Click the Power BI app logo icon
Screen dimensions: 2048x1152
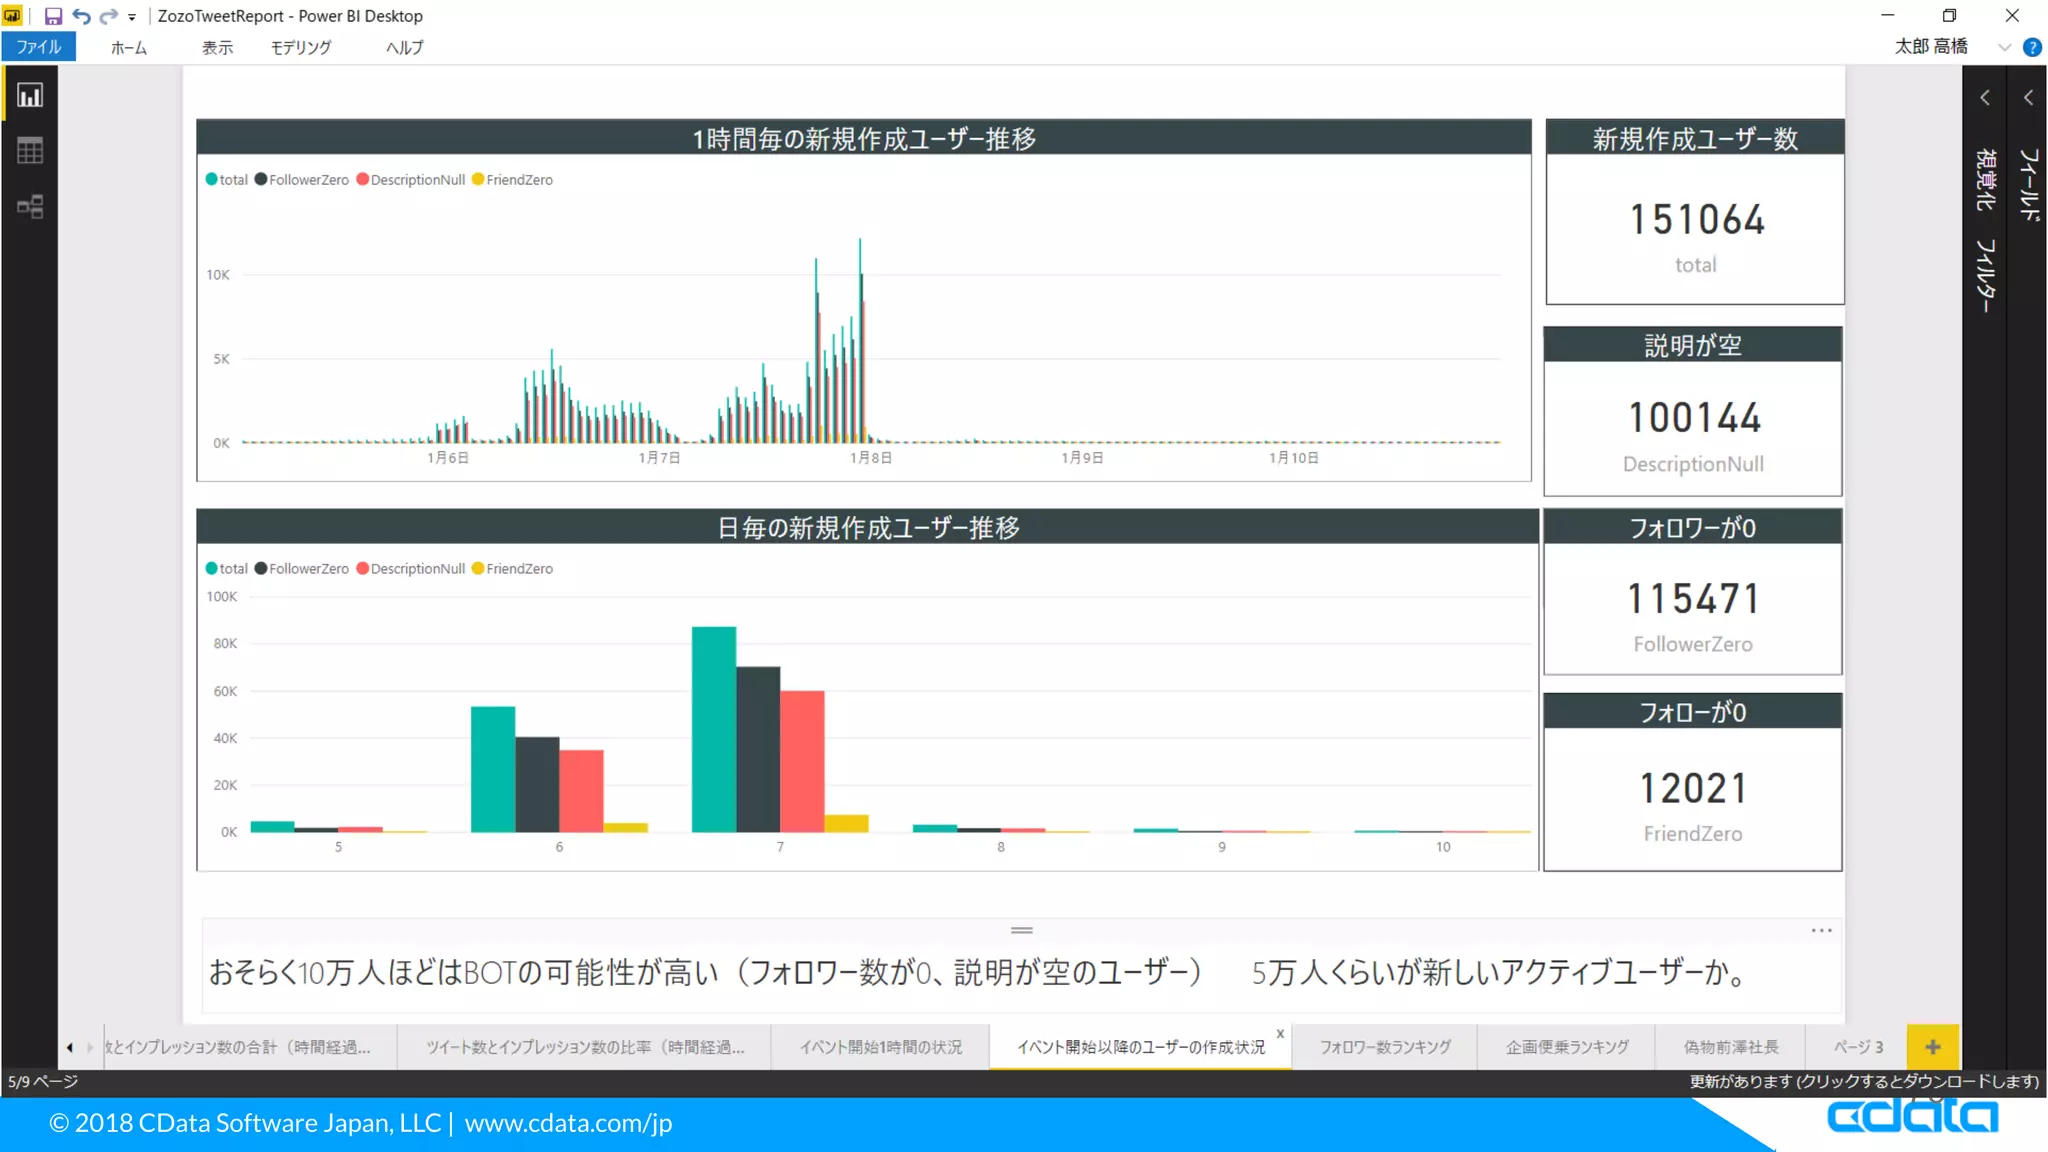(x=12, y=16)
